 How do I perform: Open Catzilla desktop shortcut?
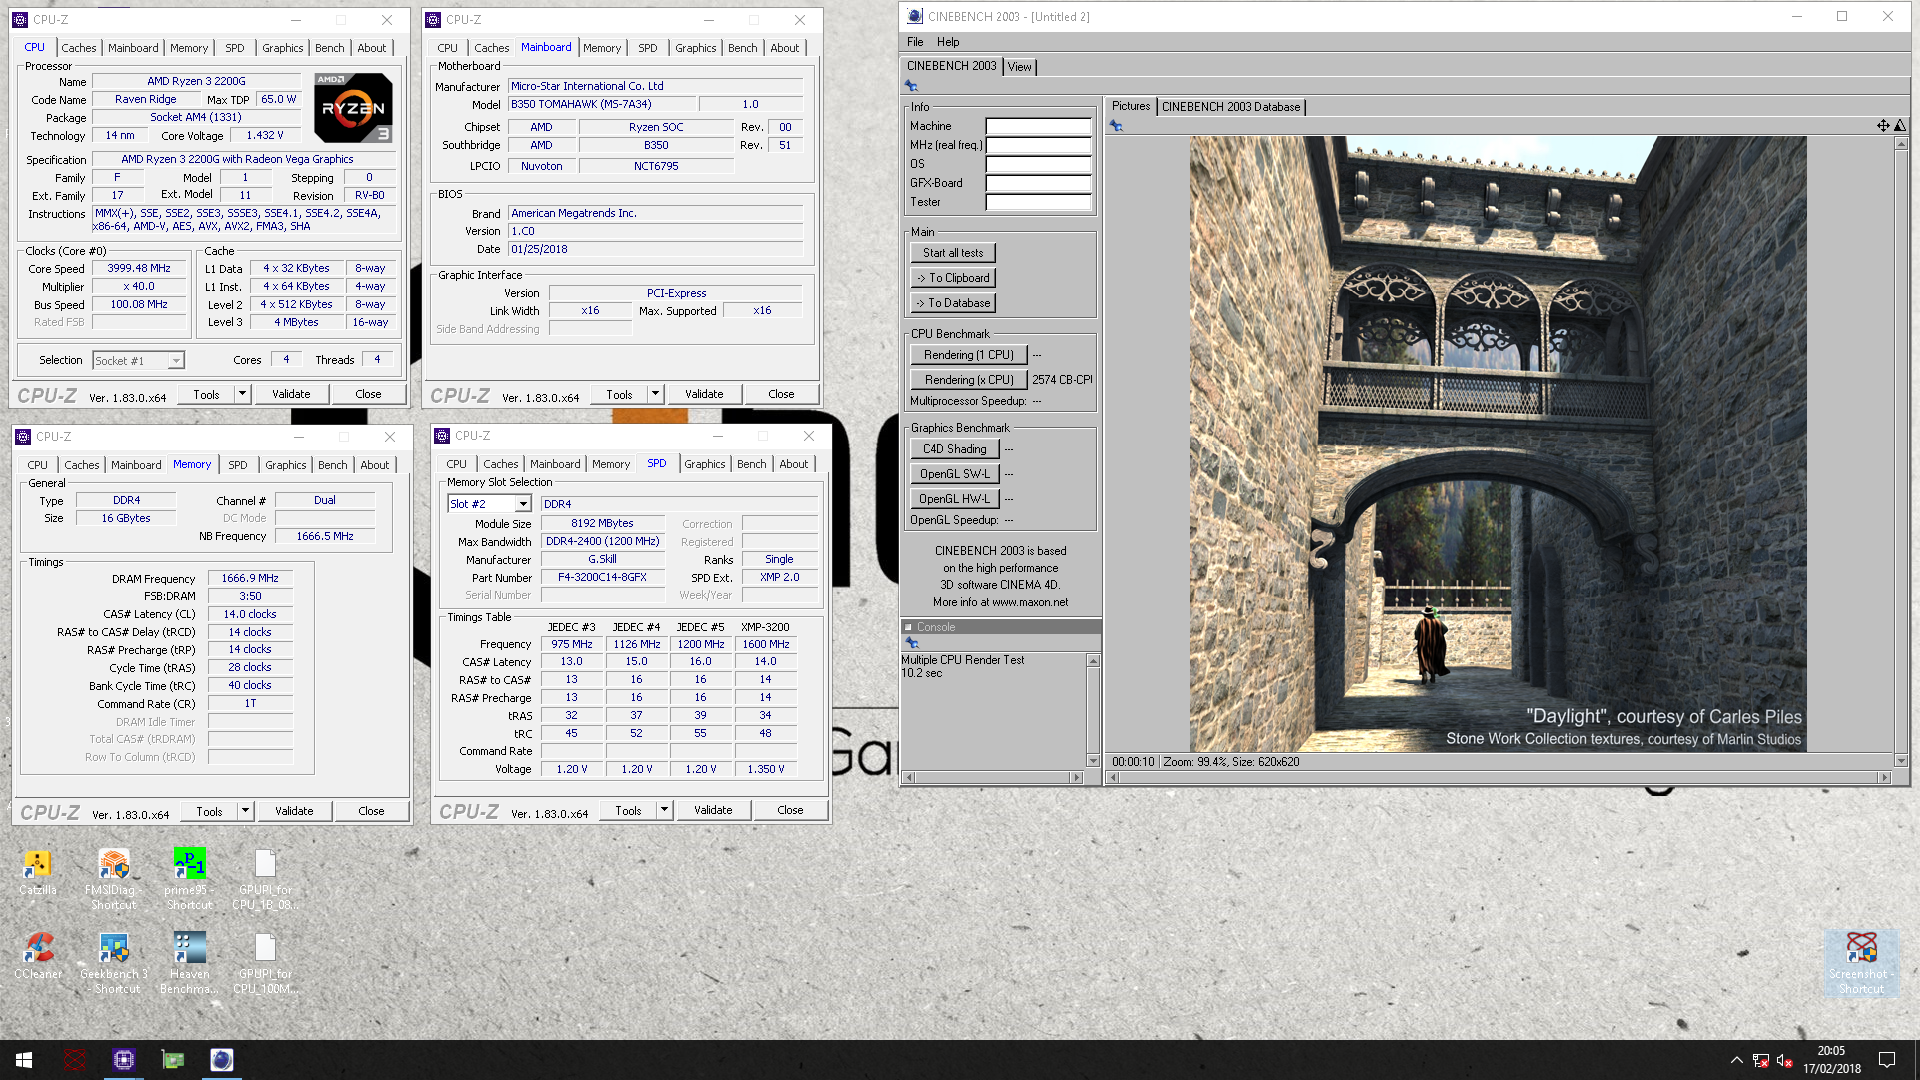point(38,873)
